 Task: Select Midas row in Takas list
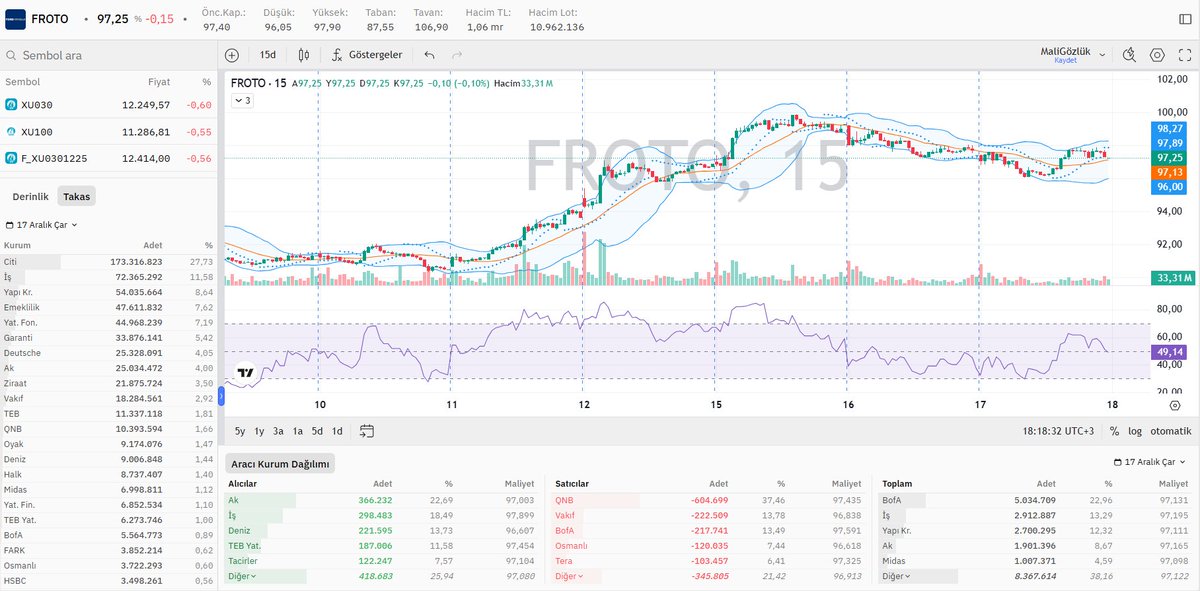click(x=109, y=490)
